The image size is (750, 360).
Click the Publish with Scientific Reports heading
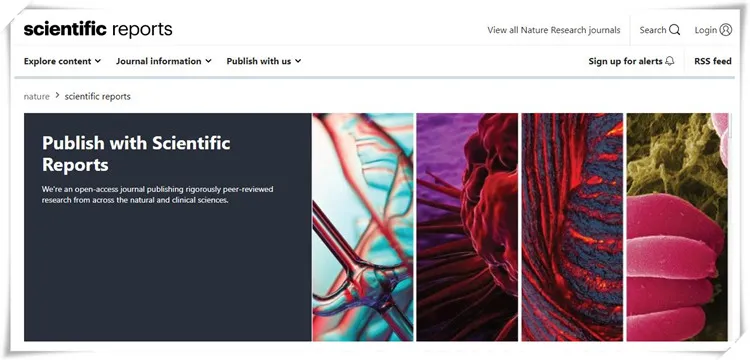tap(136, 153)
